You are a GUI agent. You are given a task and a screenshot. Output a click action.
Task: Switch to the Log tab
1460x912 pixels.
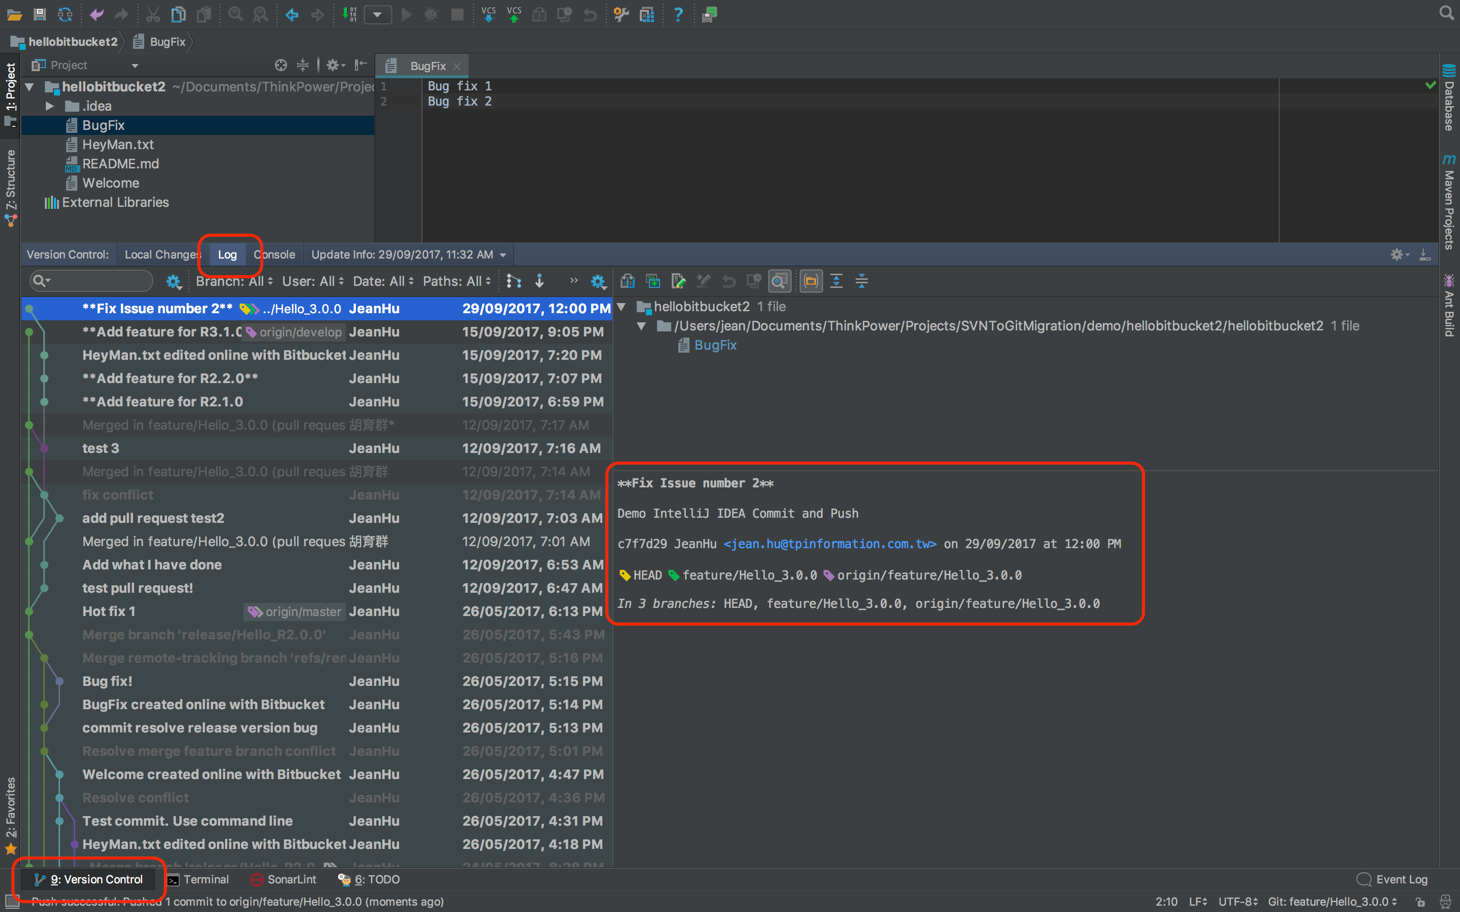(x=228, y=255)
